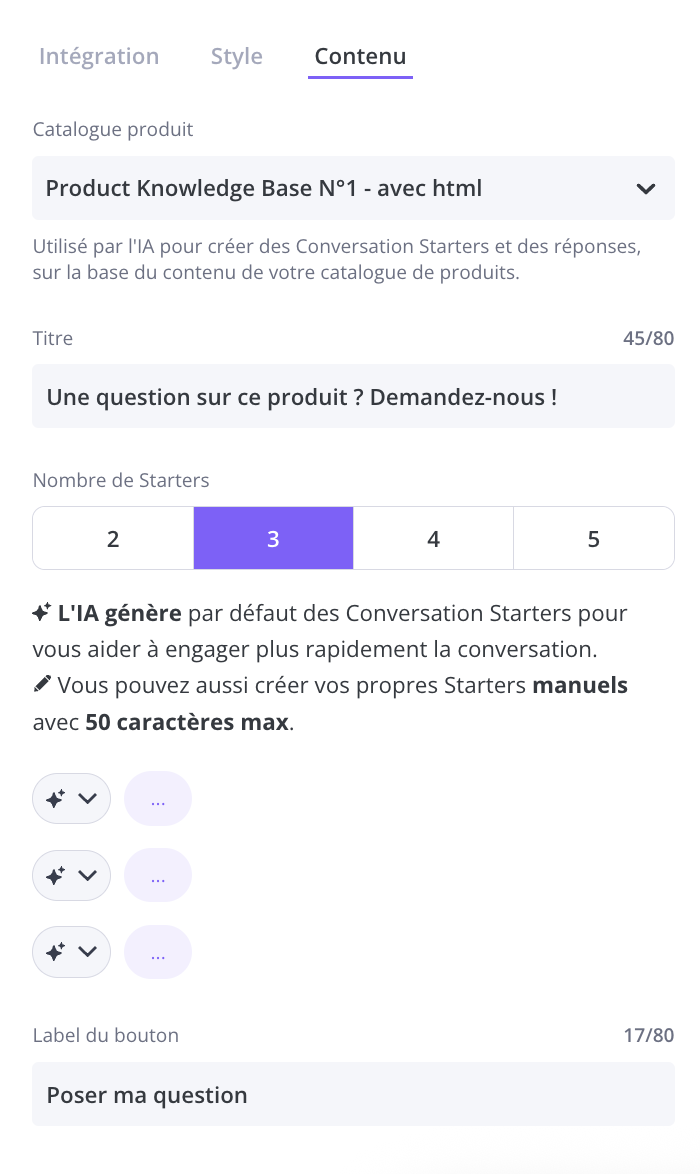Viewport: 700px width, 1174px height.
Task: Click the AI sparkle icon on first starter
Action: [x=56, y=798]
